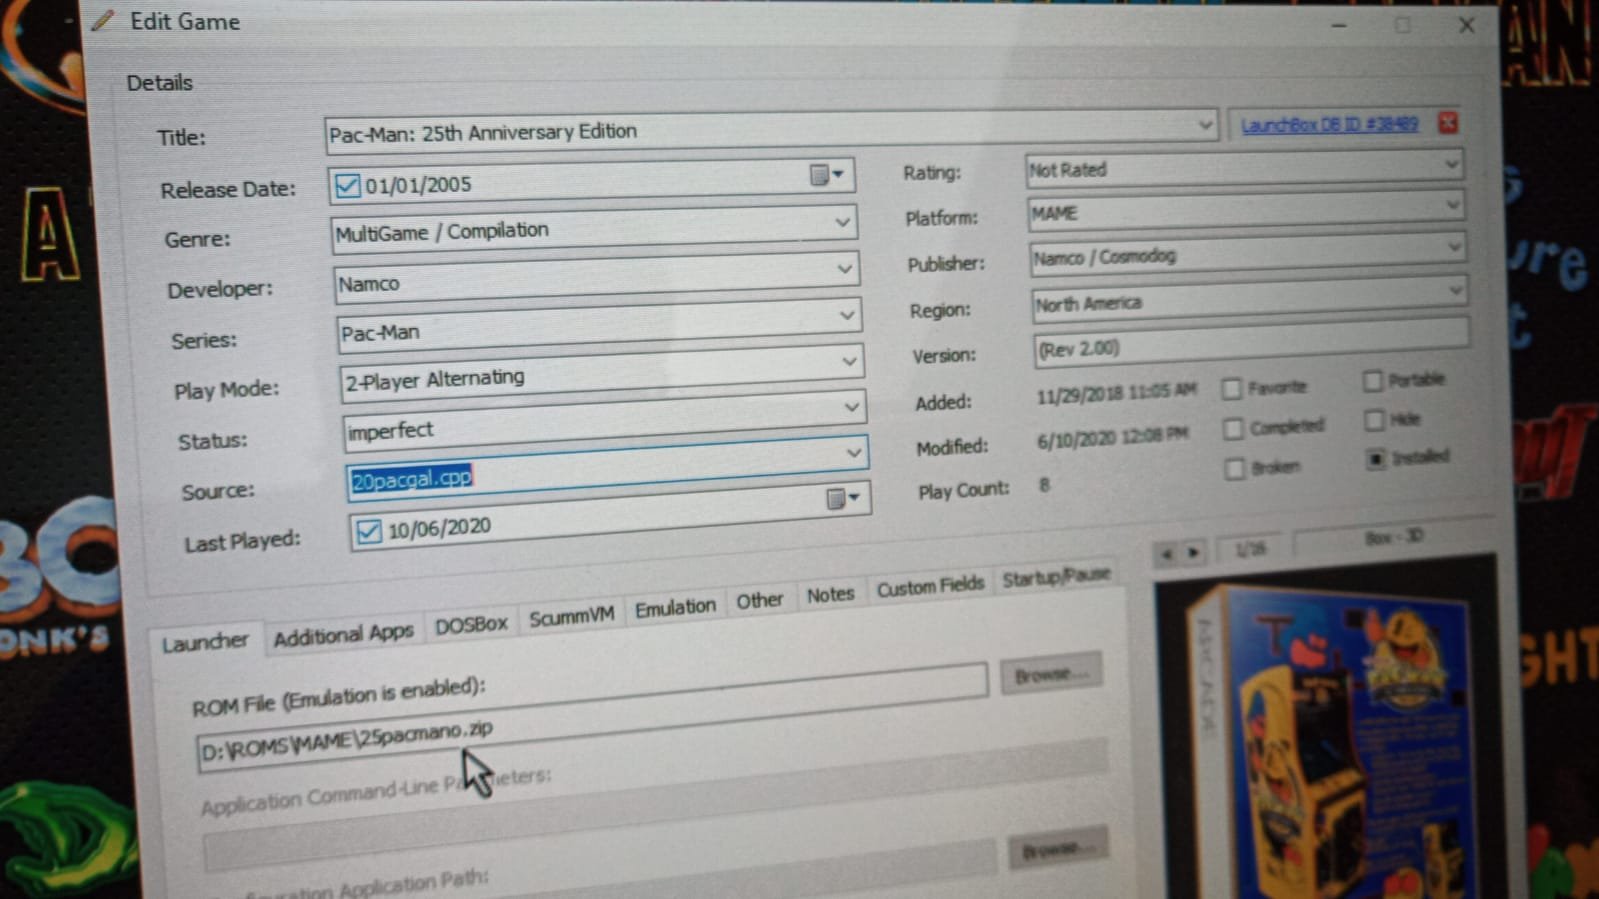Click the pencil Edit Game window icon
Viewport: 1599px width, 899px height.
pos(102,19)
